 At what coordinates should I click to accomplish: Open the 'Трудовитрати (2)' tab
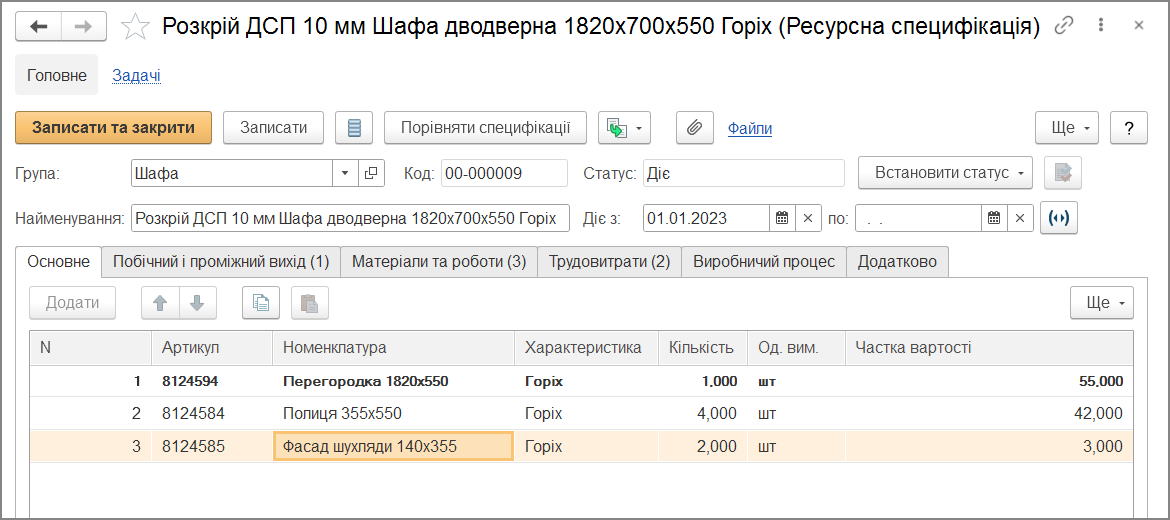pyautogui.click(x=609, y=262)
